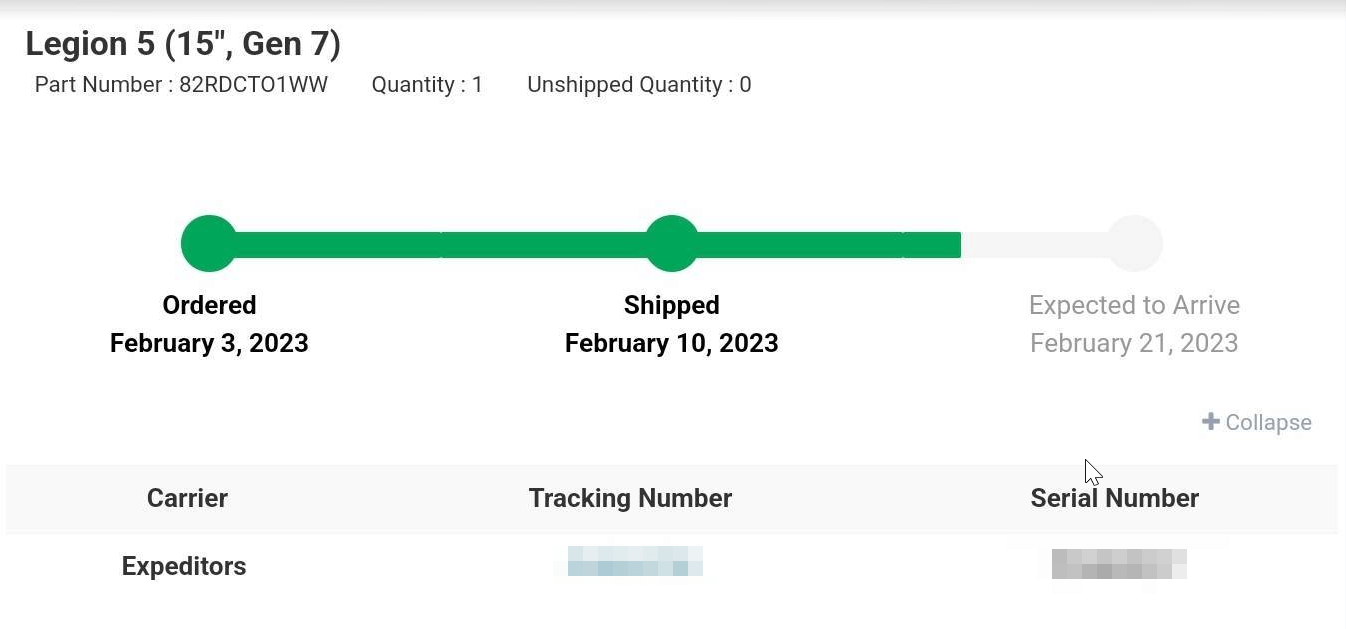Collapse the shipment details section

[1257, 422]
